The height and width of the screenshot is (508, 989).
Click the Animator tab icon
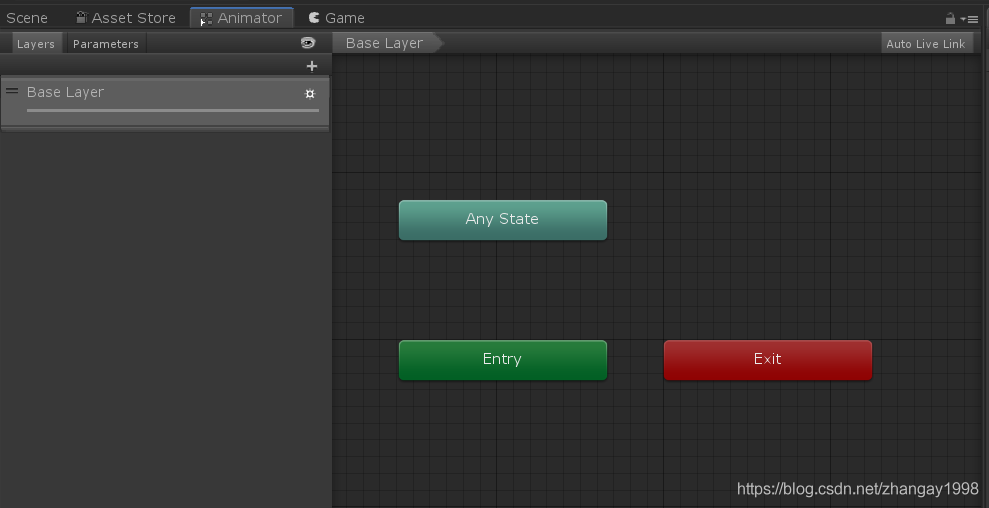206,19
